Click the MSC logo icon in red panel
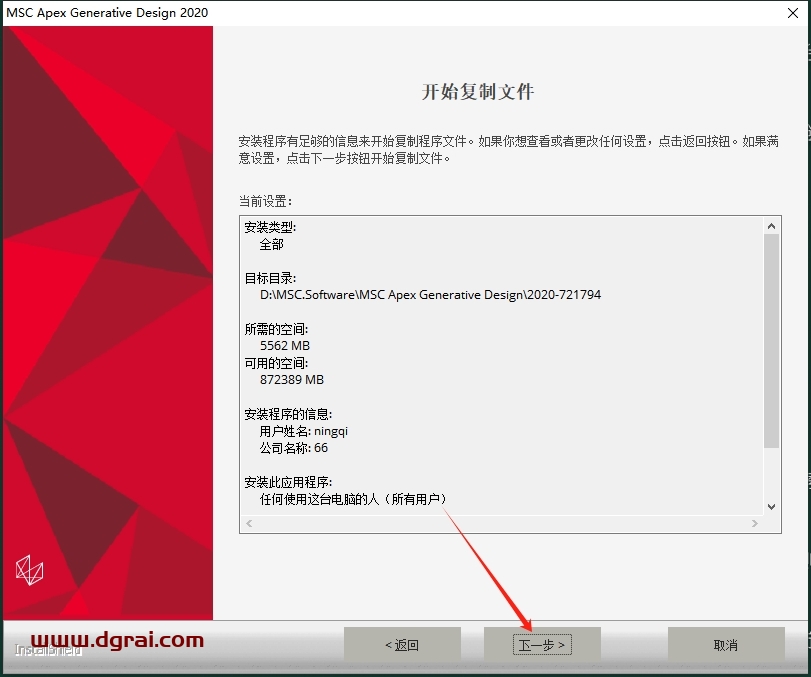 tap(29, 570)
